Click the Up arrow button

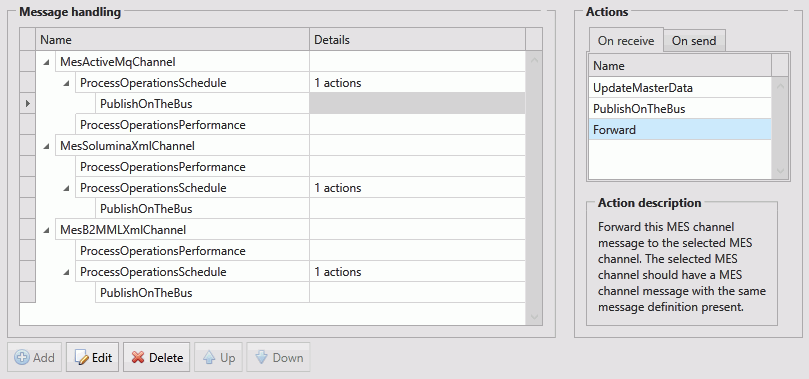(219, 357)
